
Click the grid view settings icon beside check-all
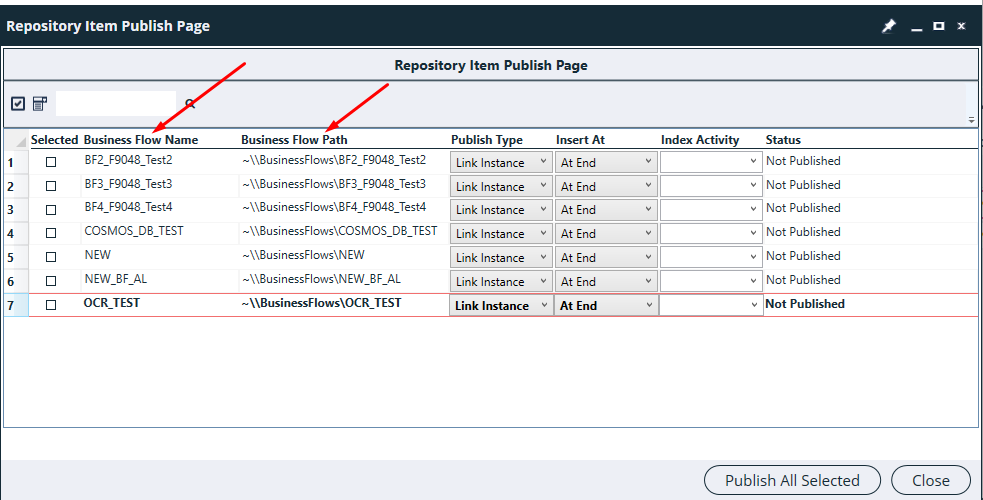(x=40, y=103)
